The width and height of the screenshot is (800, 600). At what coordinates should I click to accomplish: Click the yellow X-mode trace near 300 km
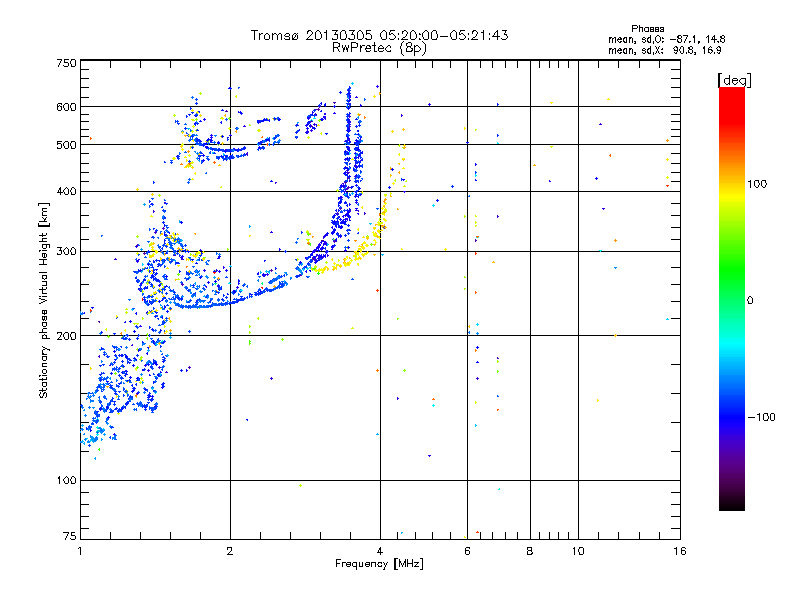click(357, 253)
